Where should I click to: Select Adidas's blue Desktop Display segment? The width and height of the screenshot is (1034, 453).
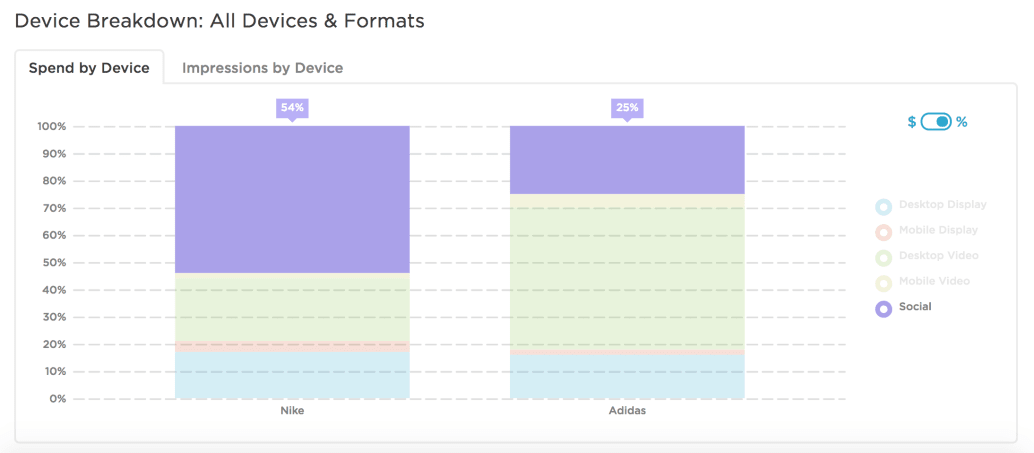[x=627, y=377]
